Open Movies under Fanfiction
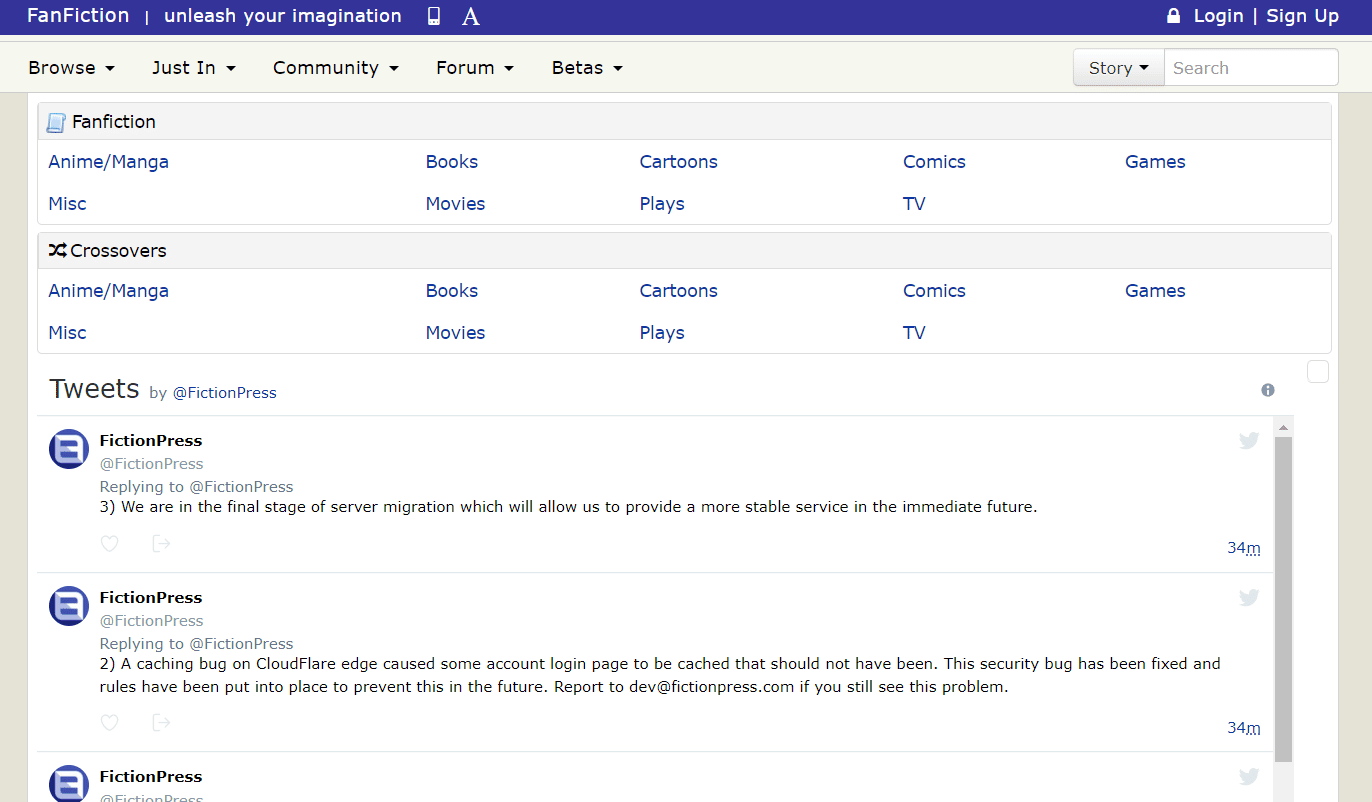 (455, 204)
